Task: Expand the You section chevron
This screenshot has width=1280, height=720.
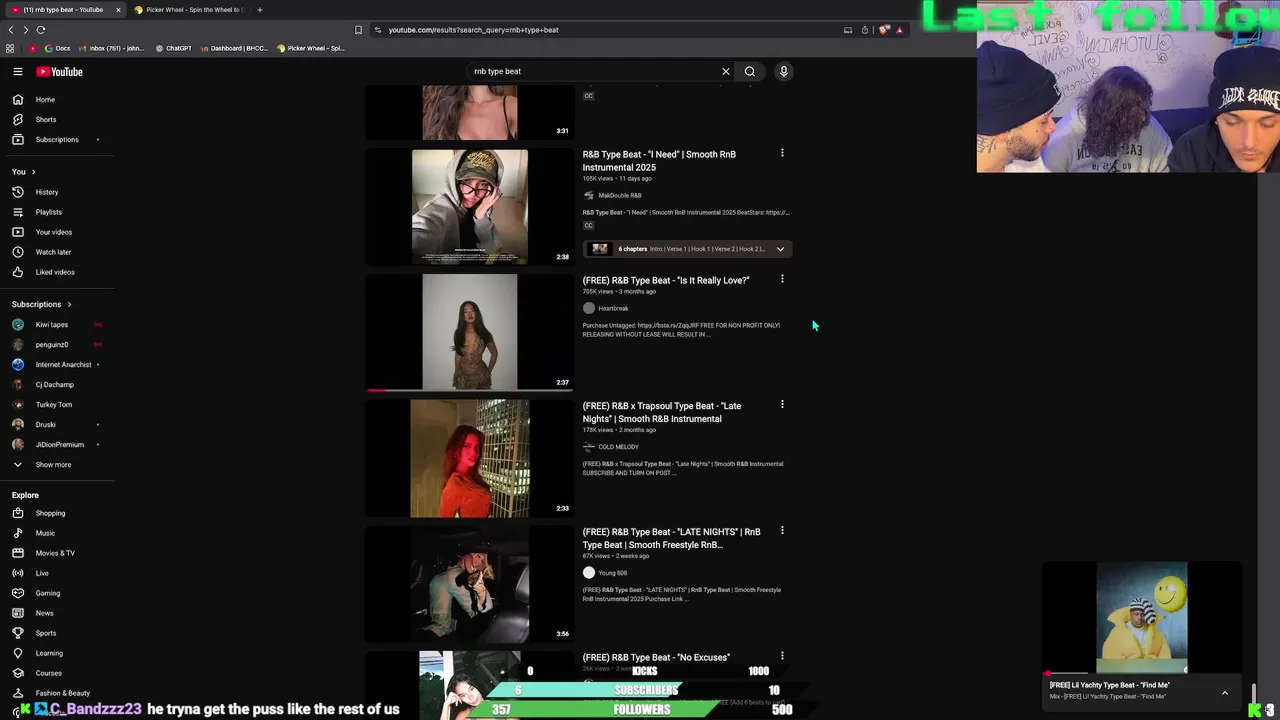Action: click(34, 172)
